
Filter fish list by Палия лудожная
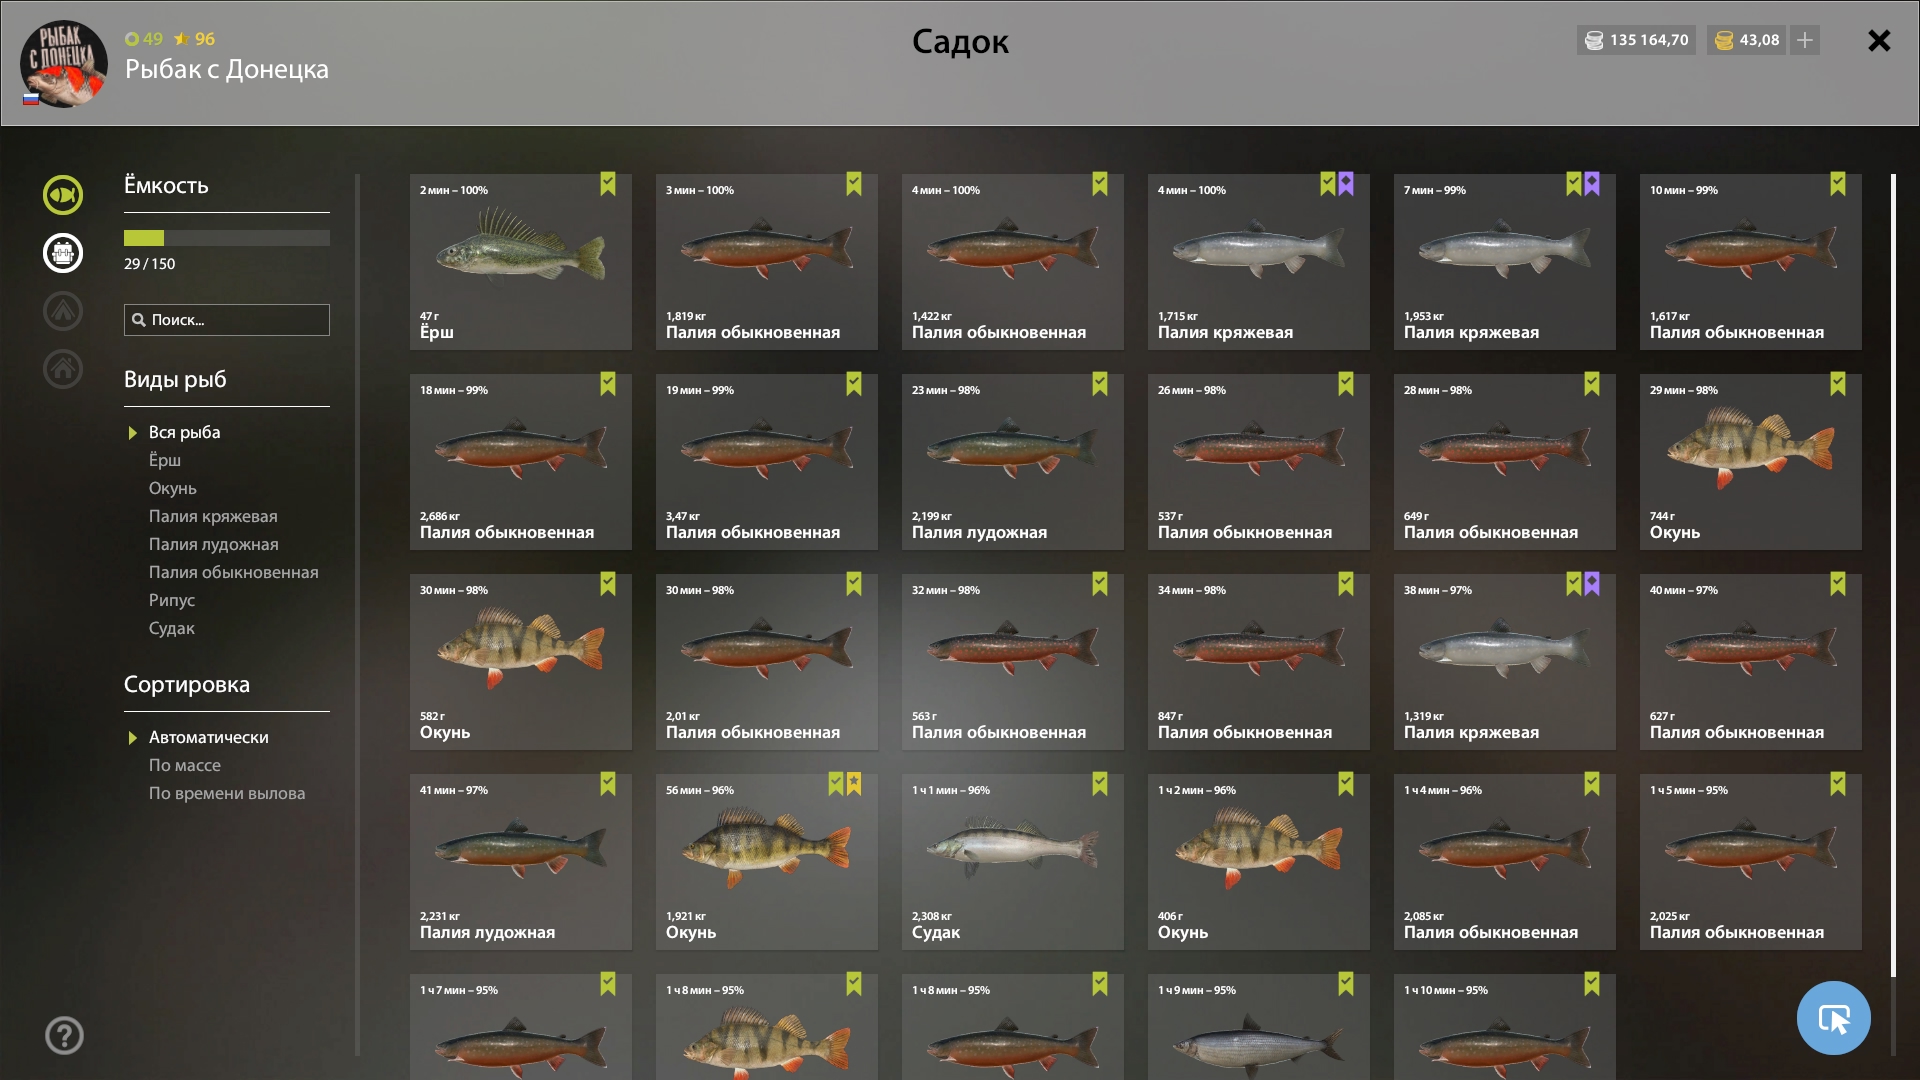click(214, 544)
